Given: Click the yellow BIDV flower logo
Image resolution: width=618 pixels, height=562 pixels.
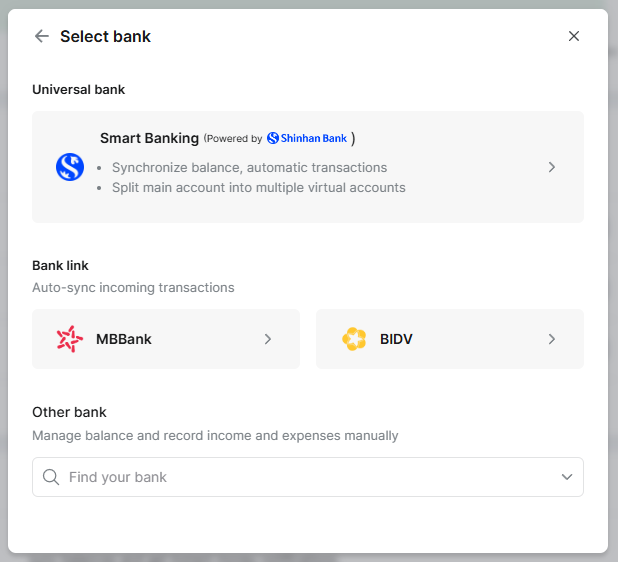Looking at the screenshot, I should coord(354,339).
